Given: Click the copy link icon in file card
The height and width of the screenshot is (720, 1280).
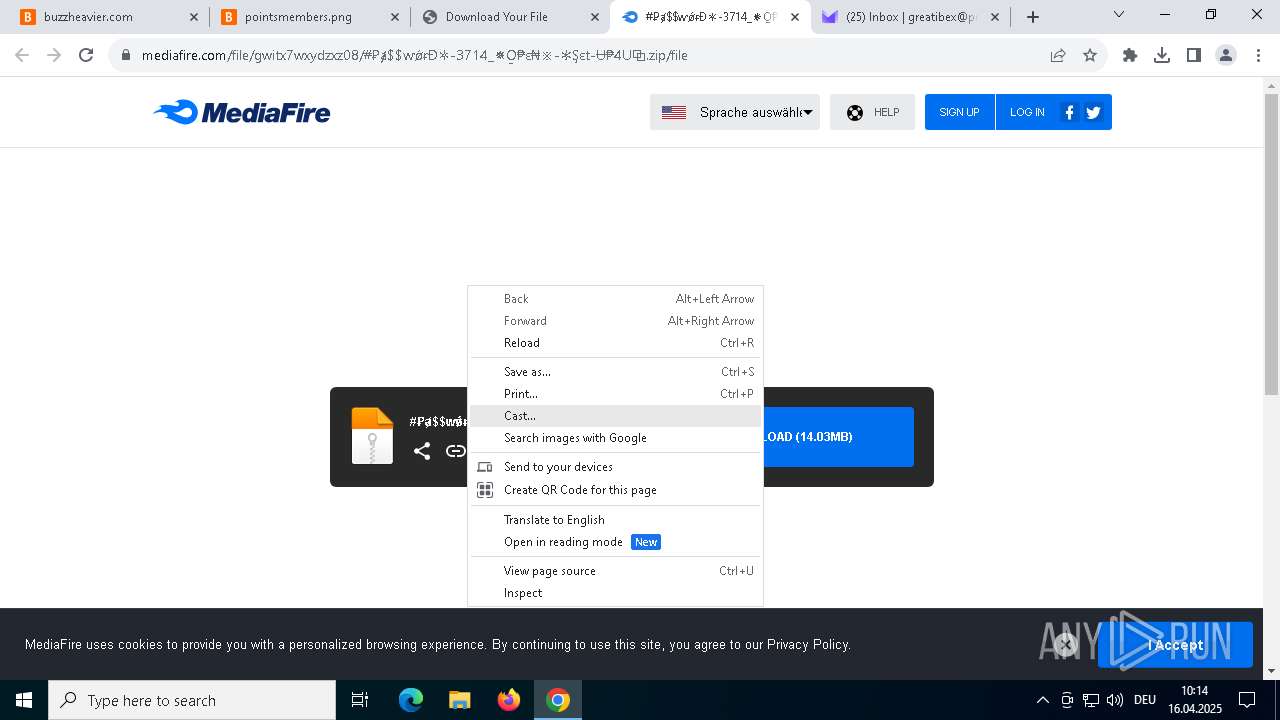Looking at the screenshot, I should tap(455, 451).
